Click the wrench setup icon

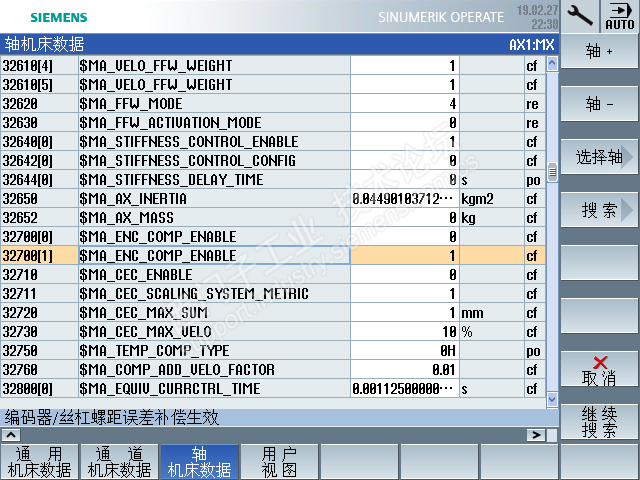579,16
